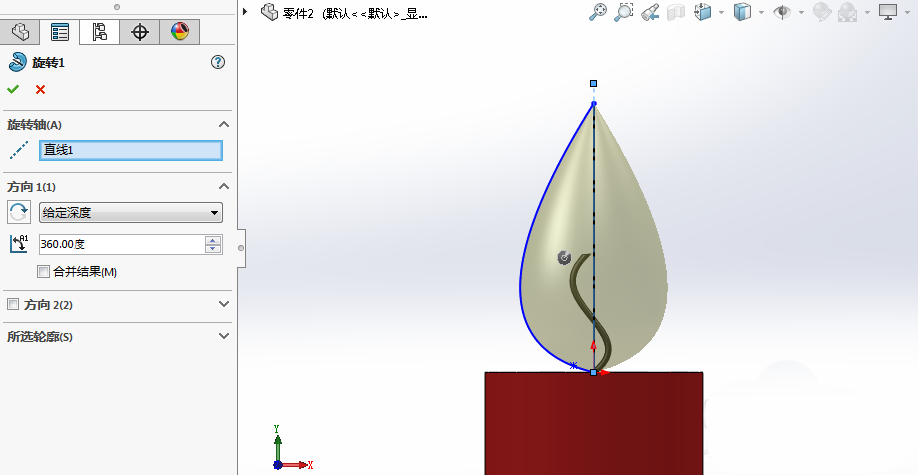Expand the 方向 2(2) section
Image resolution: width=918 pixels, height=475 pixels.
pos(224,304)
